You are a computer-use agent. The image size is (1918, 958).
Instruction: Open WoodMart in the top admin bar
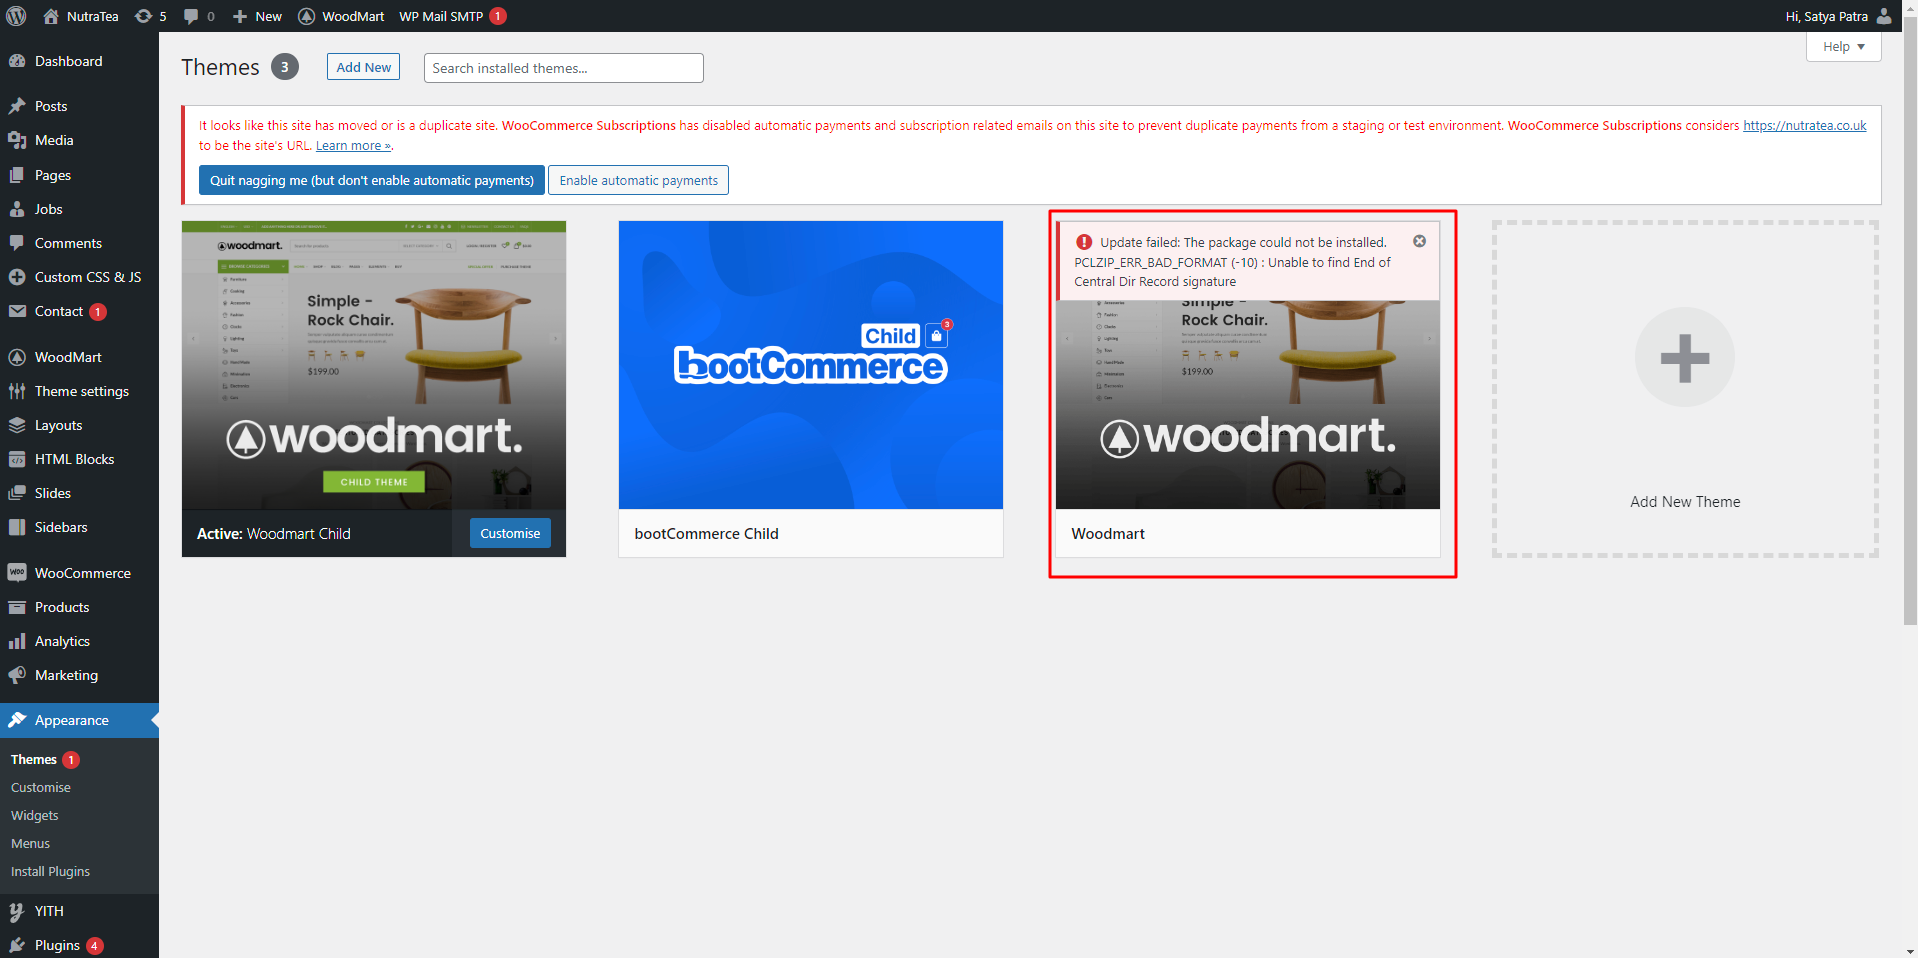tap(341, 16)
